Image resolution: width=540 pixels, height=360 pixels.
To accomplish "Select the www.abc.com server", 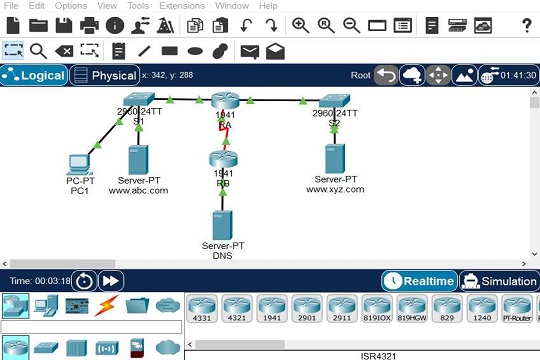I will [138, 160].
